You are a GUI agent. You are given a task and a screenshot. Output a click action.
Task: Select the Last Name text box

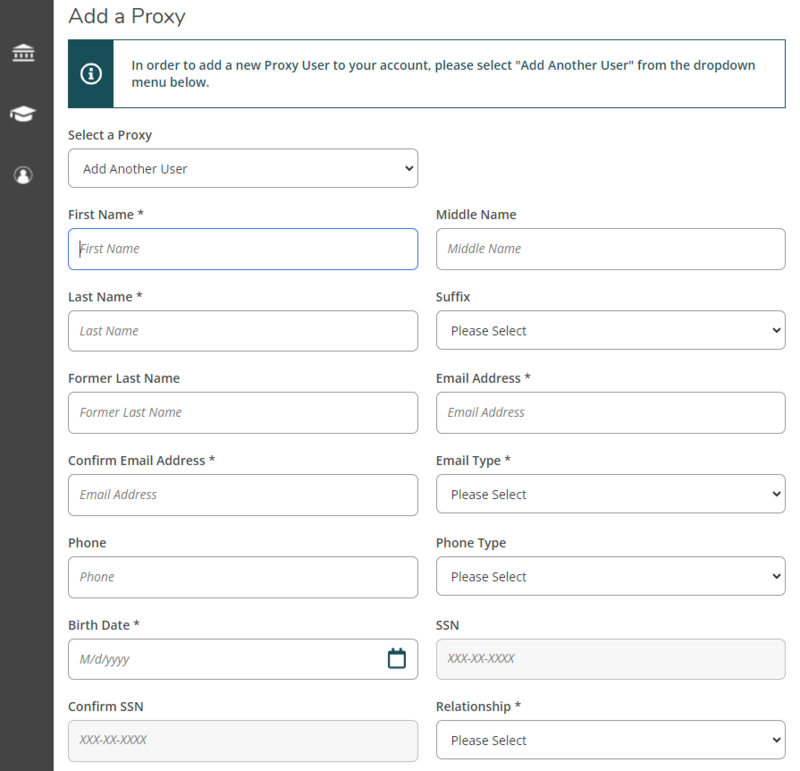242,330
